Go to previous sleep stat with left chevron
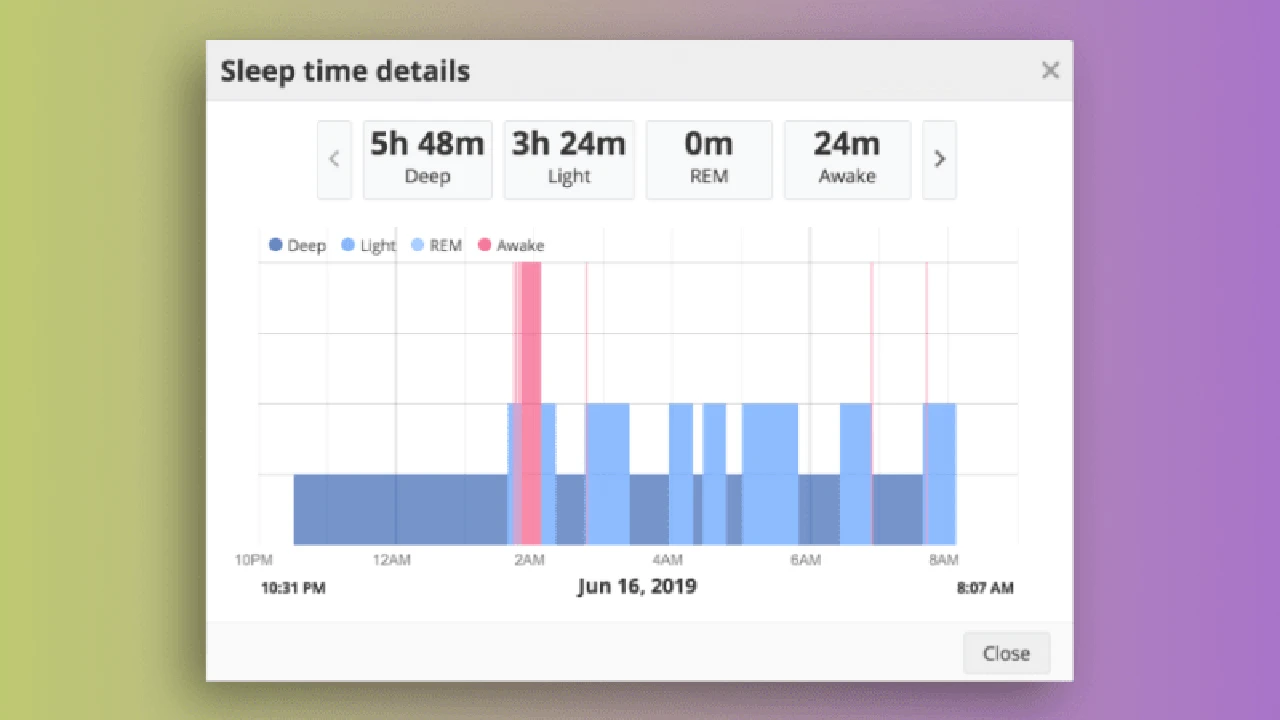 point(334,160)
